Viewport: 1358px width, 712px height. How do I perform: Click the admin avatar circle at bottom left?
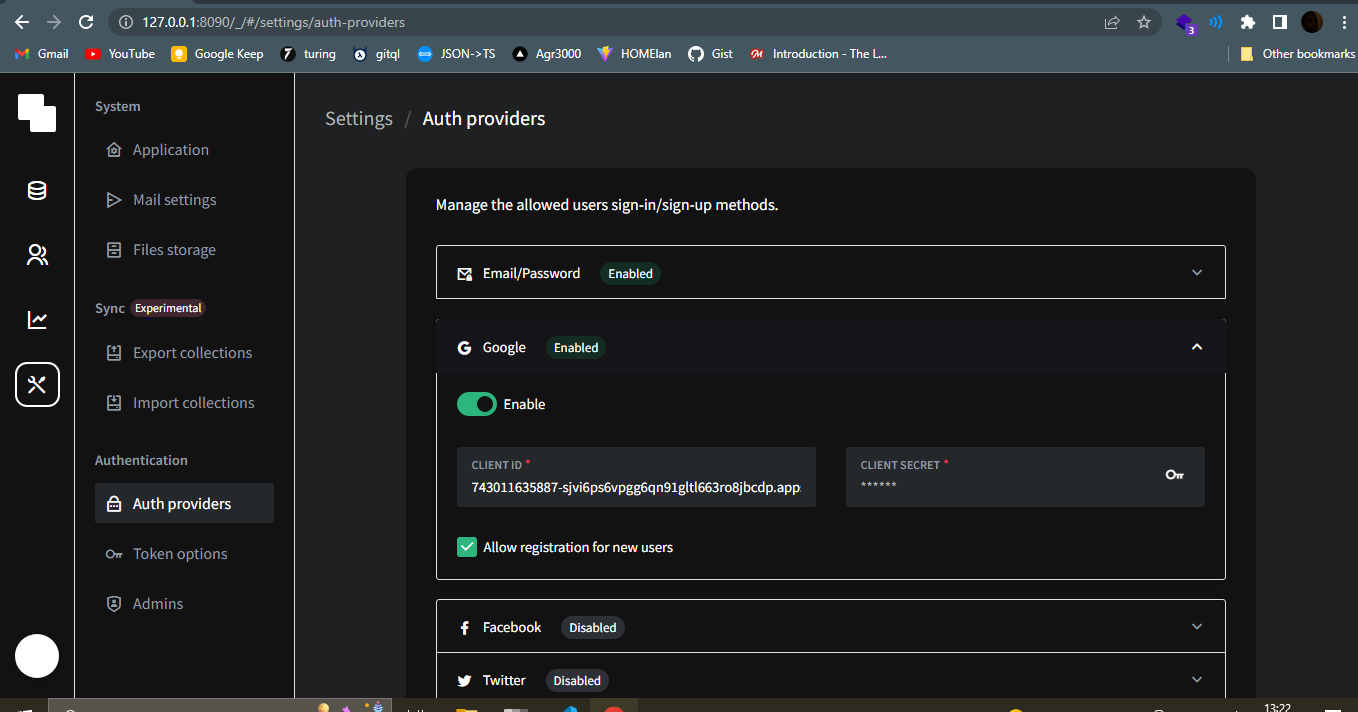(x=37, y=656)
